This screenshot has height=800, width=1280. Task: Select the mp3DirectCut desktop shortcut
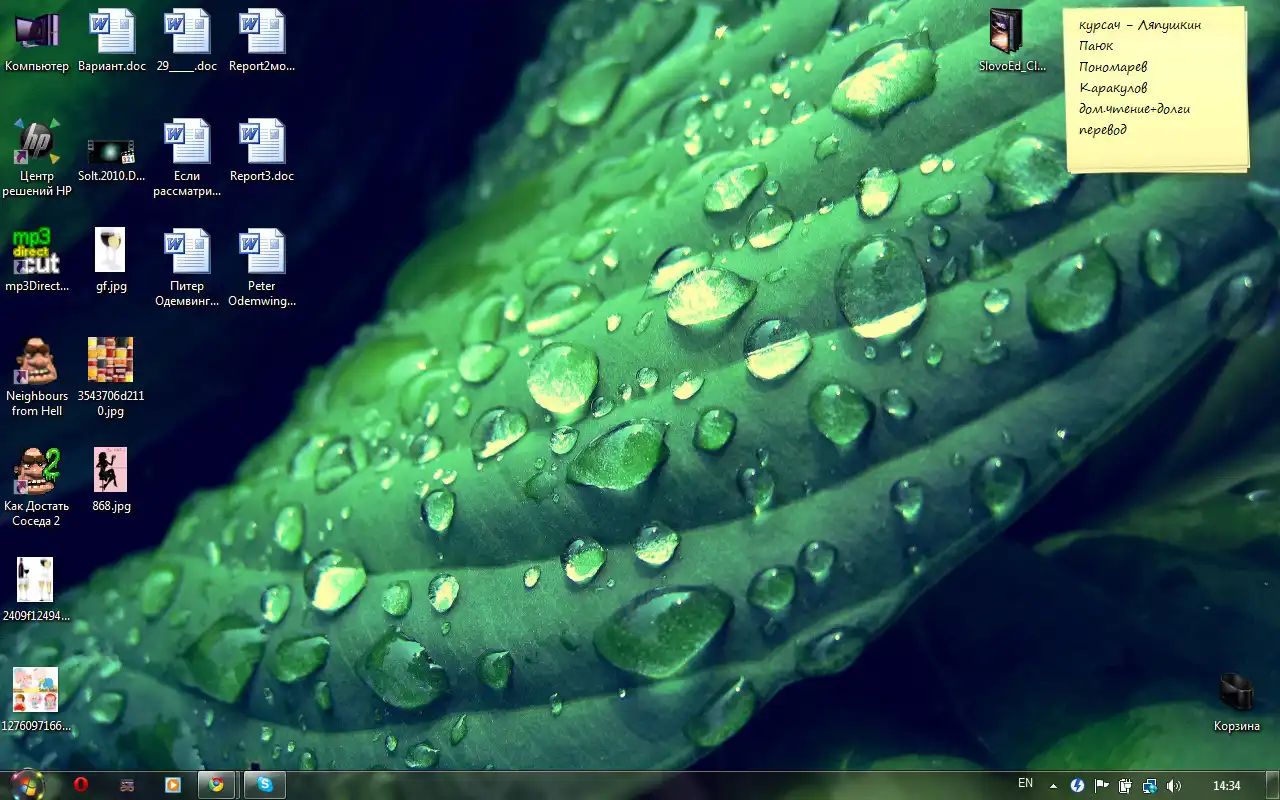click(37, 260)
